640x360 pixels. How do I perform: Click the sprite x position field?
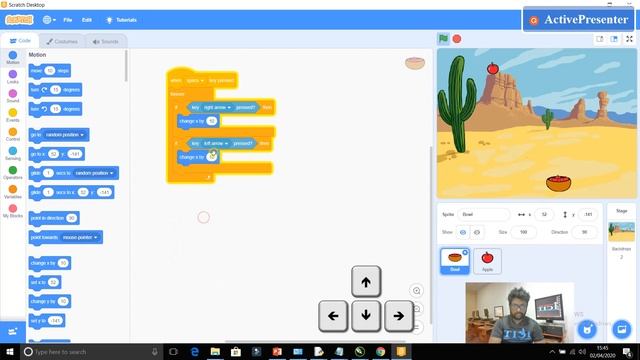[544, 214]
